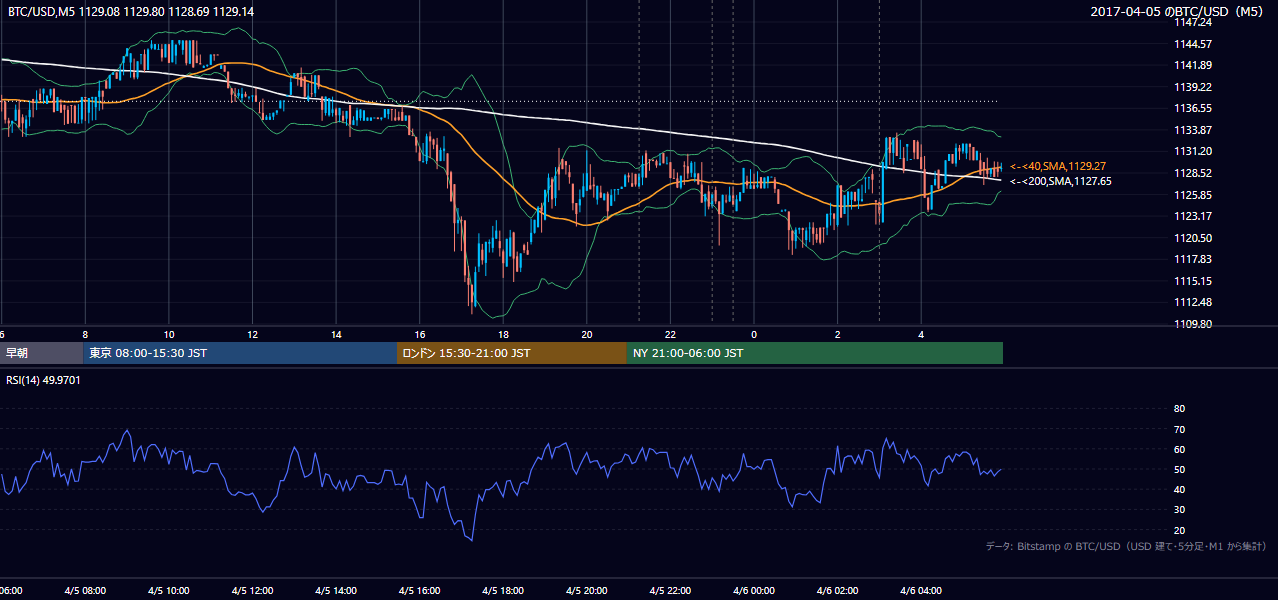Select the 1125.85 price axis label
Viewport: 1278px width, 600px height.
(1194, 195)
